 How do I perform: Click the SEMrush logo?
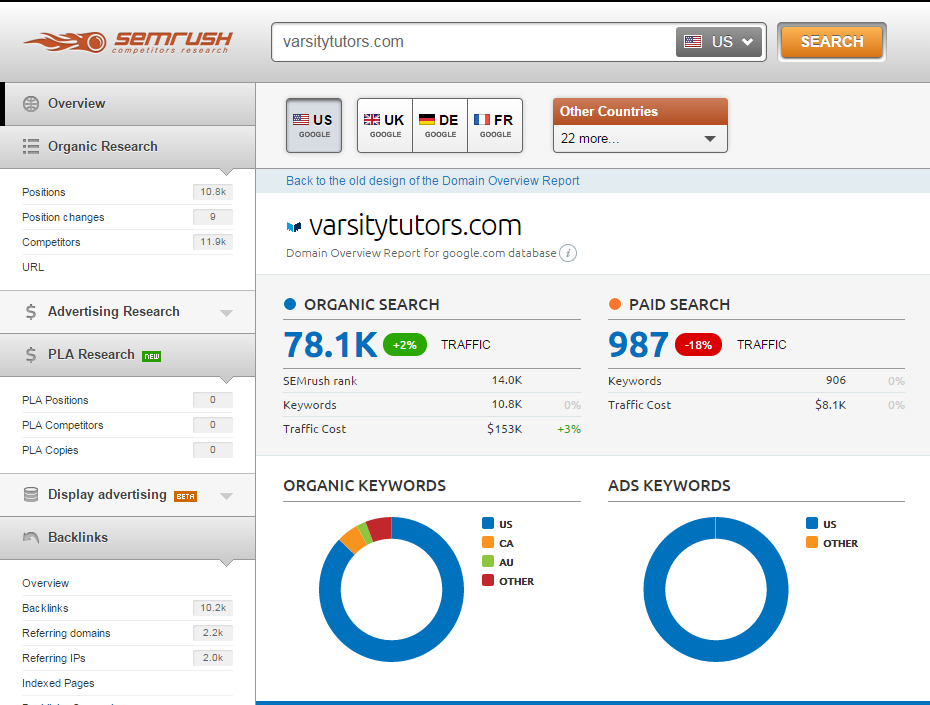click(128, 42)
